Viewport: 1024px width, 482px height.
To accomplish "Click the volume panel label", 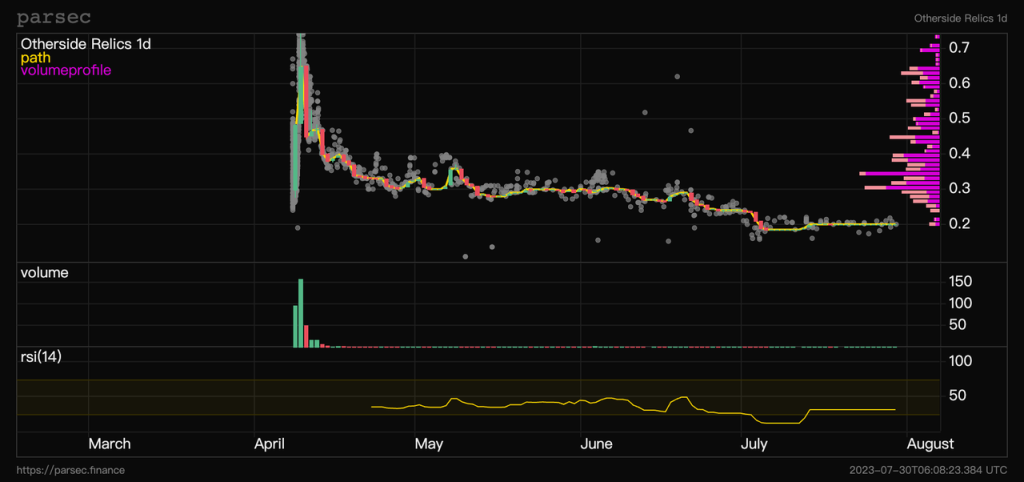I will [x=44, y=273].
